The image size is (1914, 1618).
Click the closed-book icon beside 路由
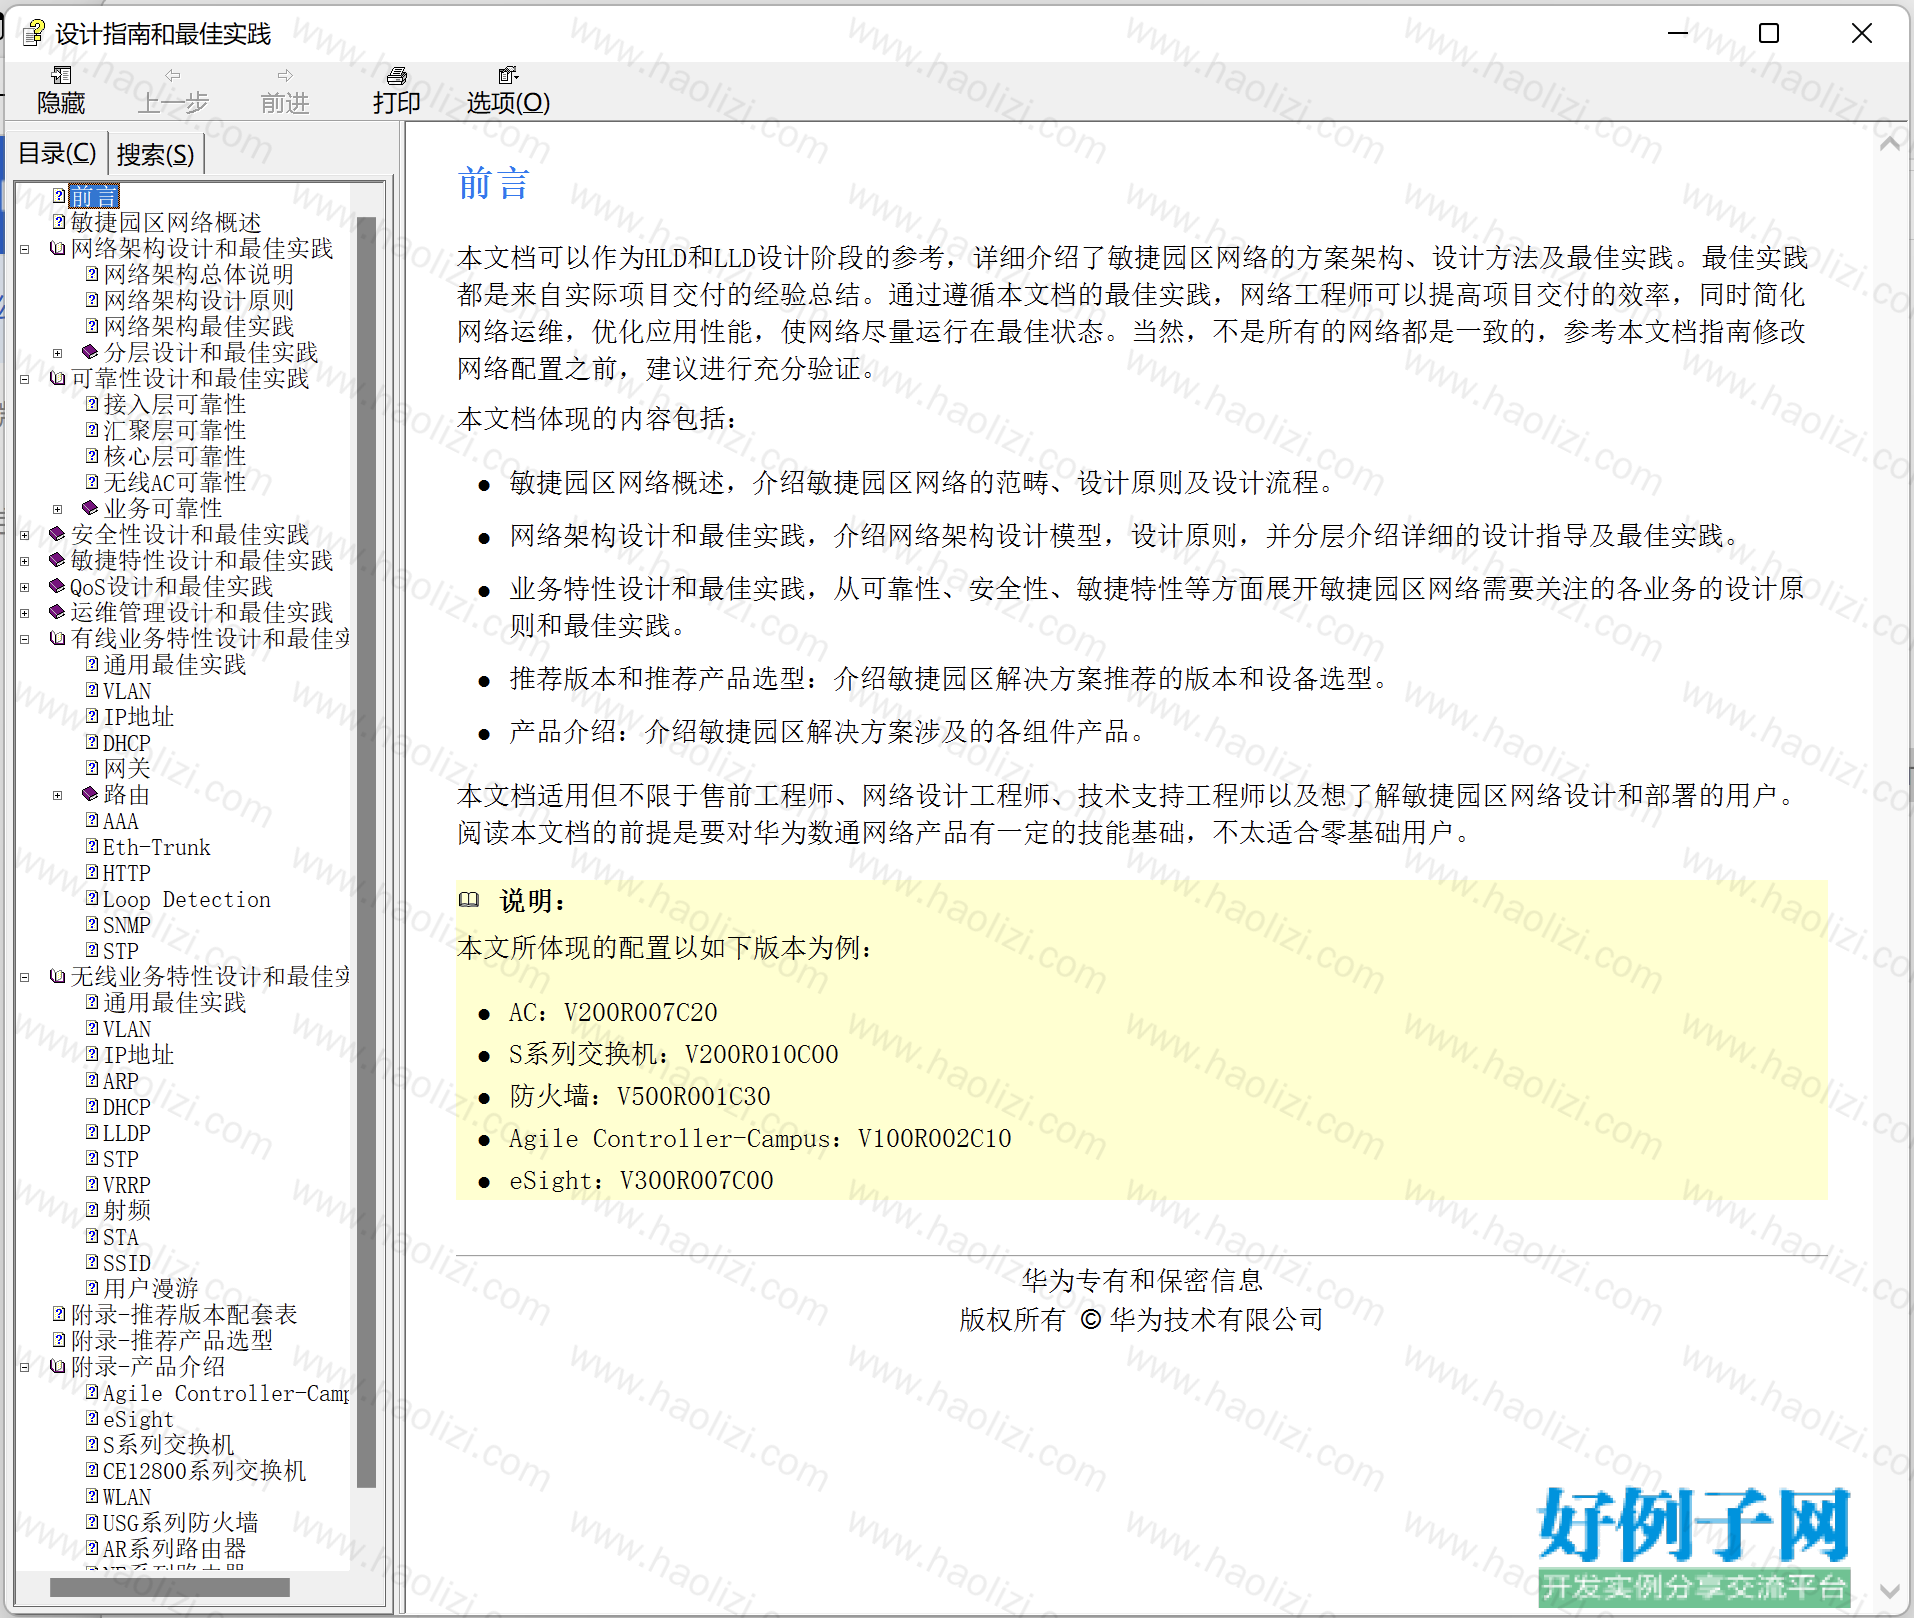coord(91,794)
